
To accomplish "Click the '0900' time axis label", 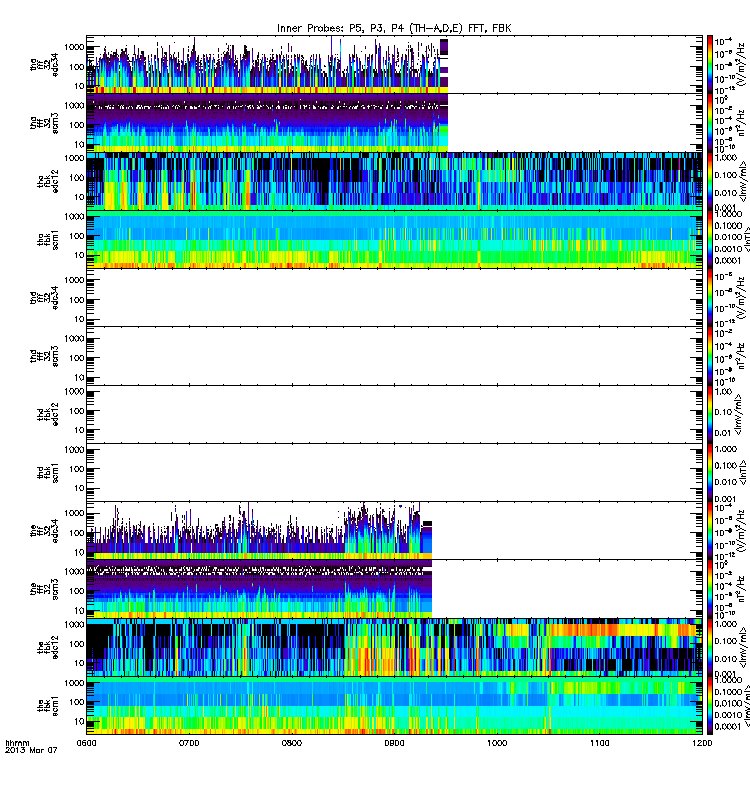I will point(394,743).
